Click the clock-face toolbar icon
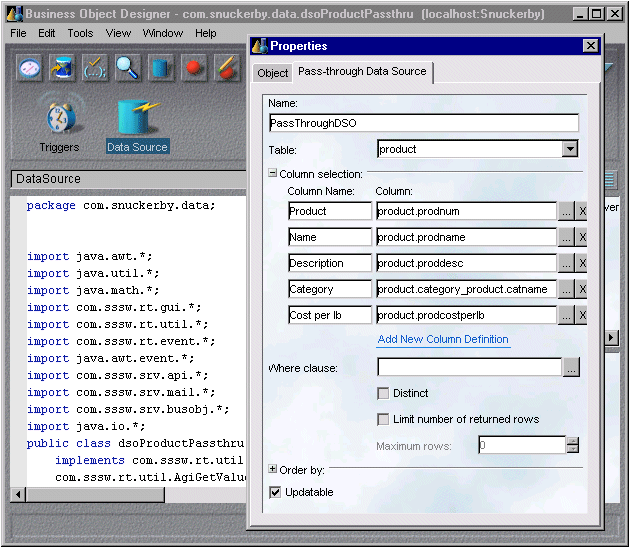The width and height of the screenshot is (629, 547). tap(30, 68)
